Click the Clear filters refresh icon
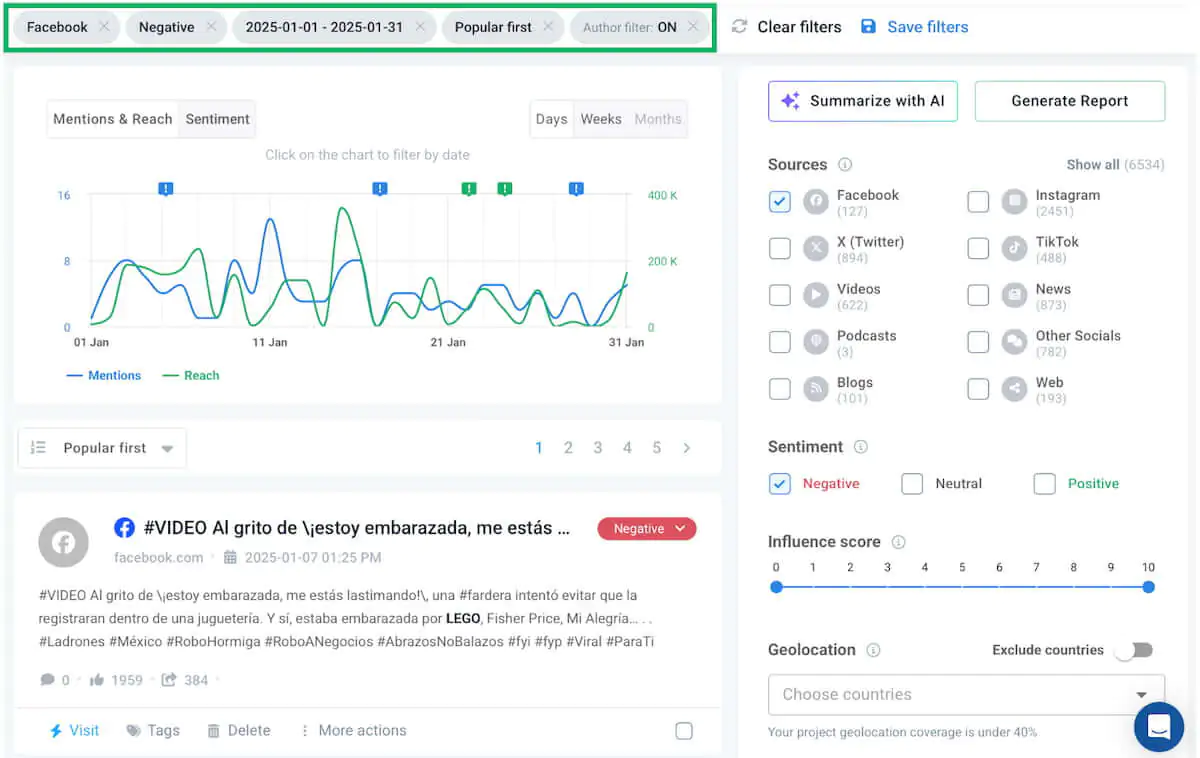1200x758 pixels. (739, 27)
